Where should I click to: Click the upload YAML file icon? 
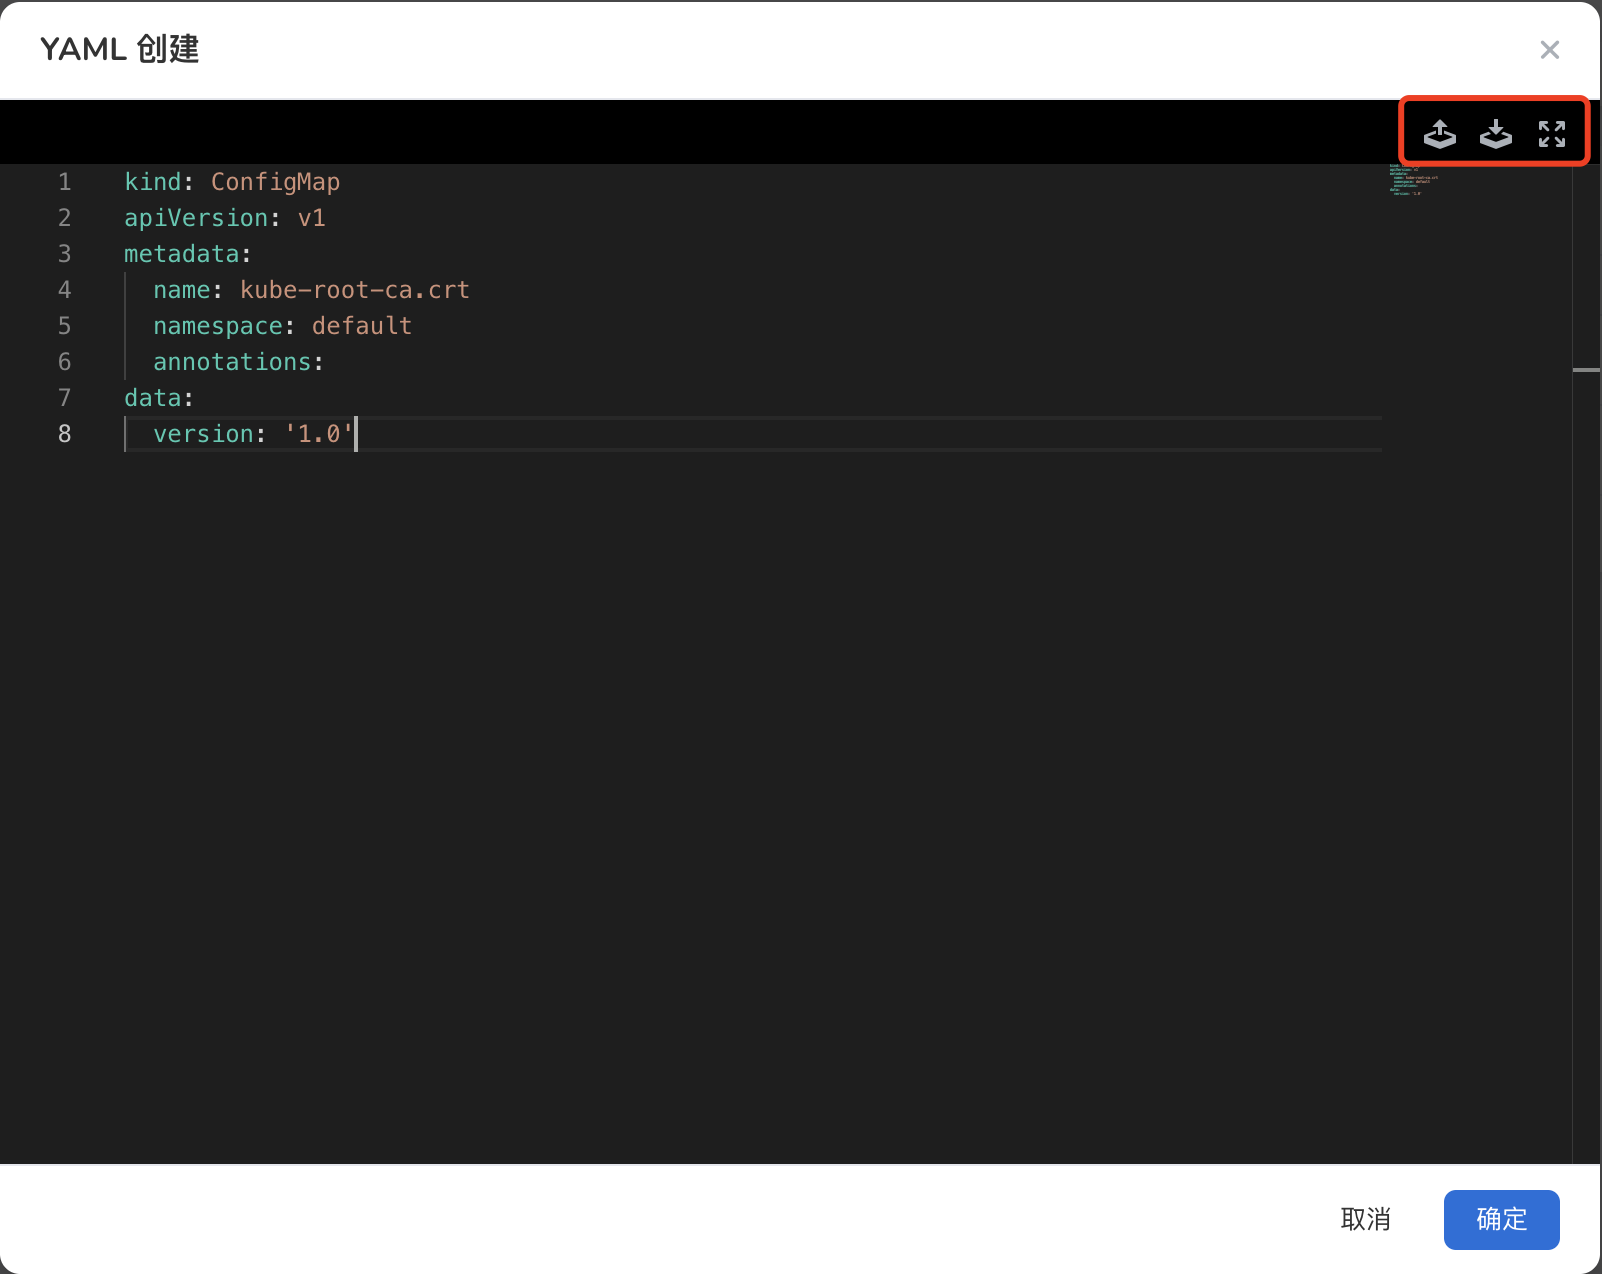click(1439, 133)
